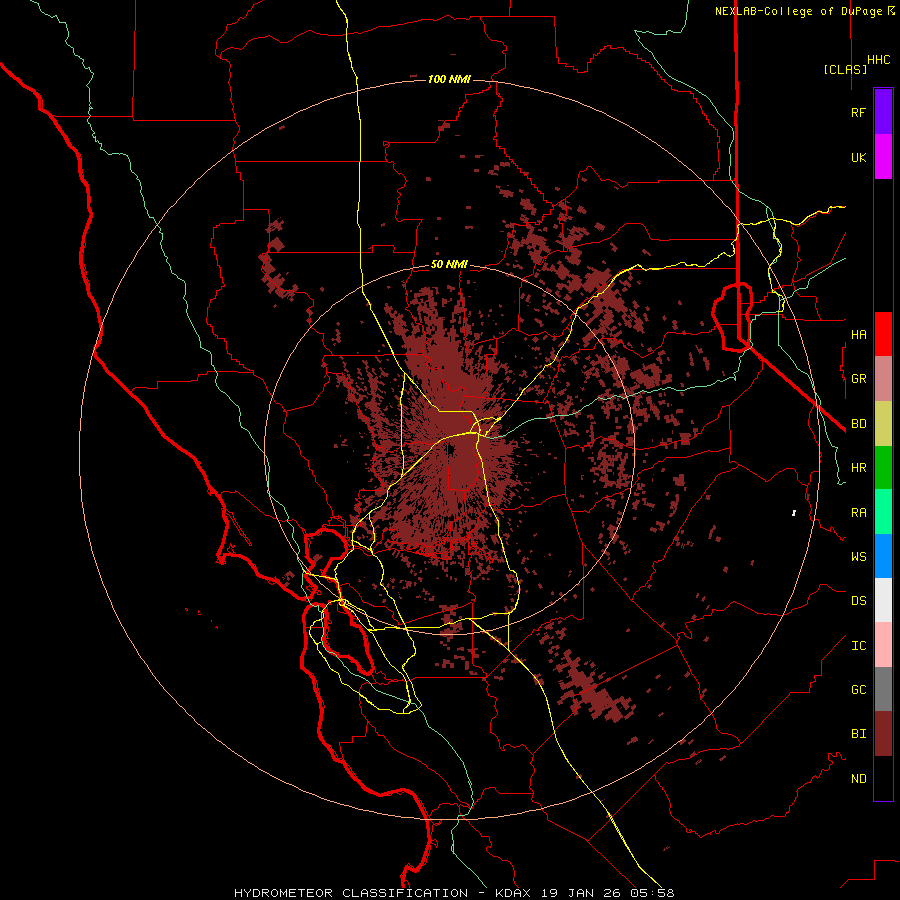Click the DS white legend swatch
The height and width of the screenshot is (900, 900).
(x=883, y=600)
